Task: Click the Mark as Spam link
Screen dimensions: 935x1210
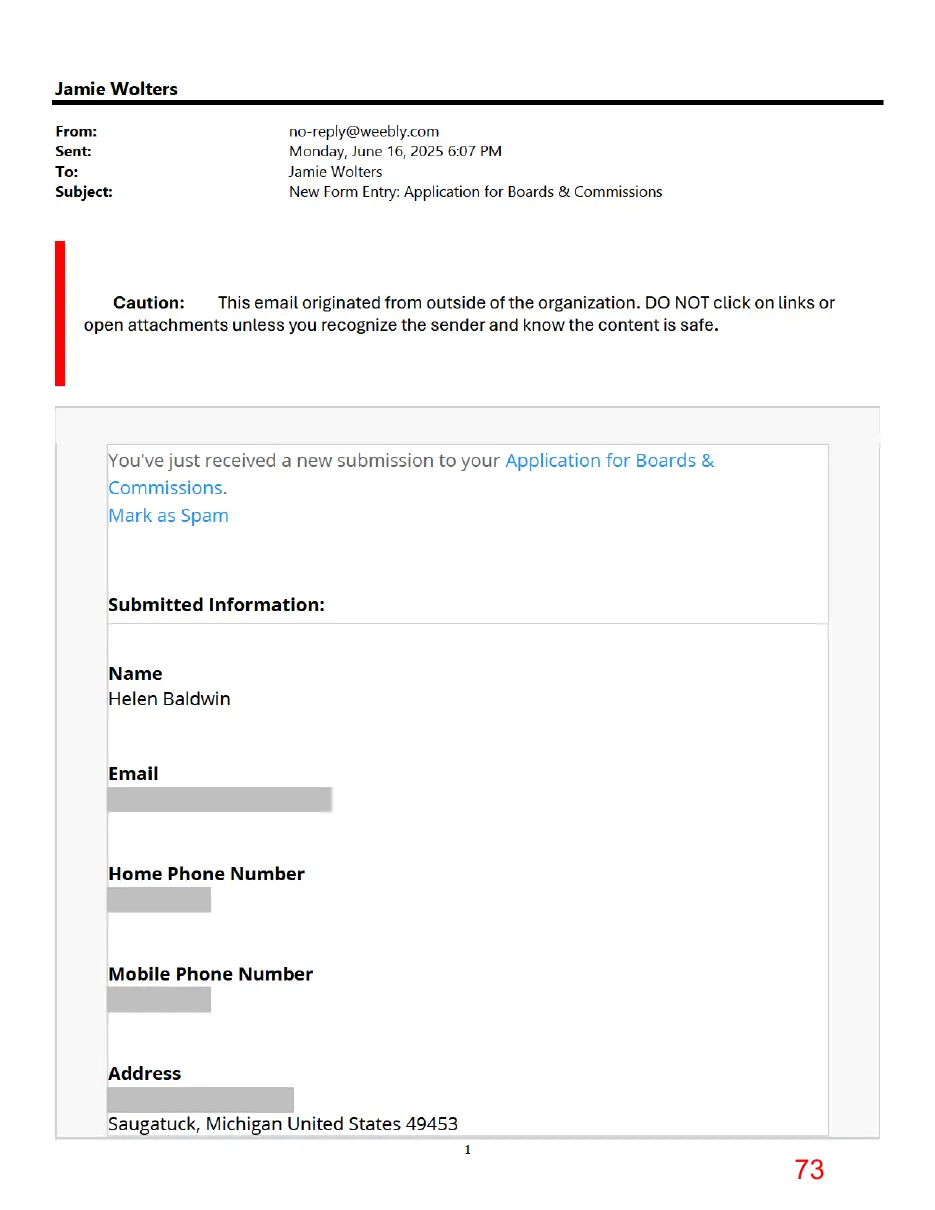Action: click(168, 516)
